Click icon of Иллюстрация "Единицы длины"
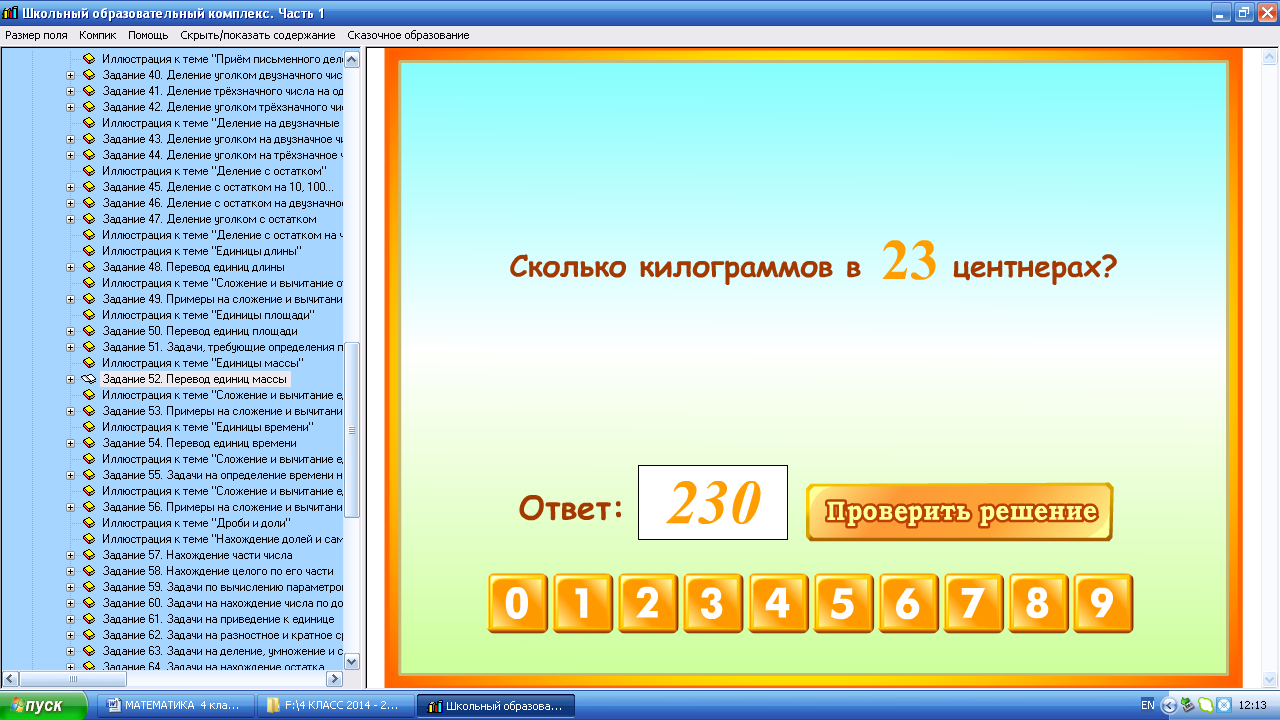This screenshot has width=1280, height=720. [88, 251]
